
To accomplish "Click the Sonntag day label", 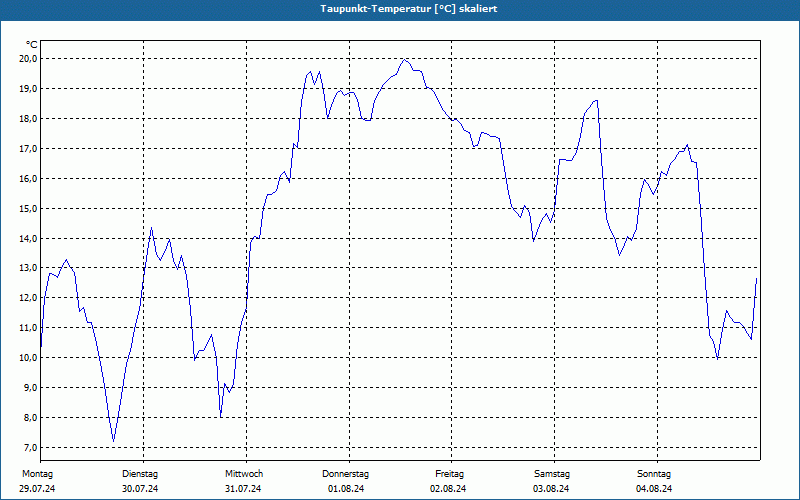I will (654, 474).
